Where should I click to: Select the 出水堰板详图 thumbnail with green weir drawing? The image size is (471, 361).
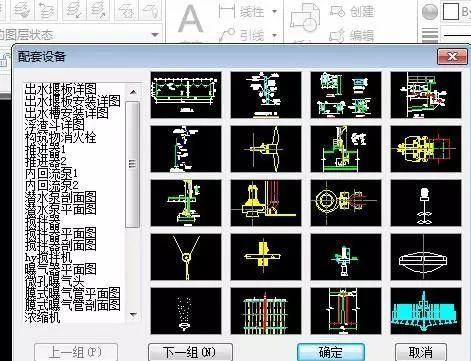tap(186, 95)
